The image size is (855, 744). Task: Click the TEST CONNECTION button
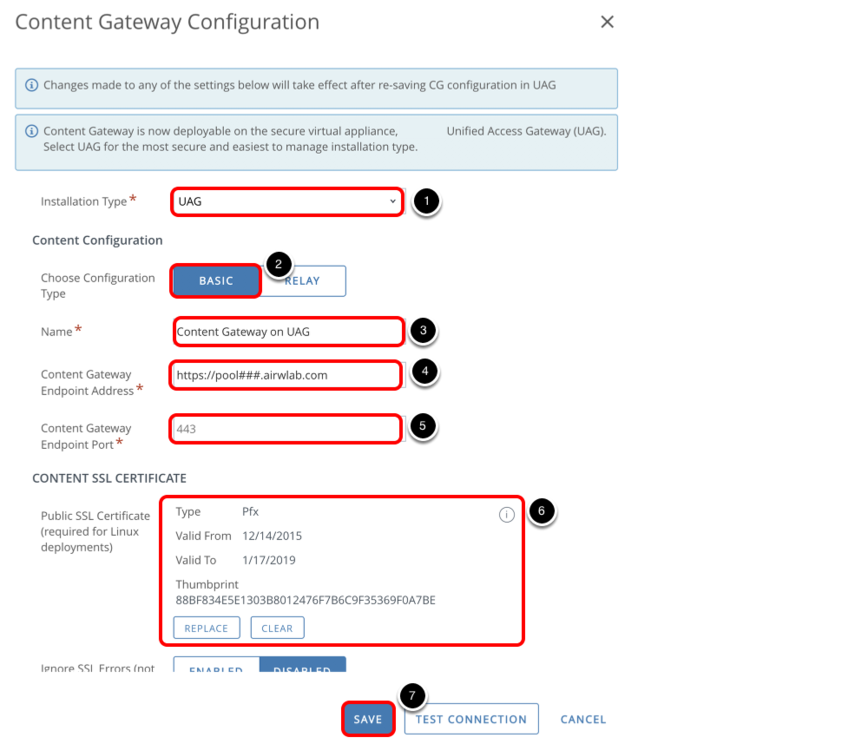click(x=471, y=719)
